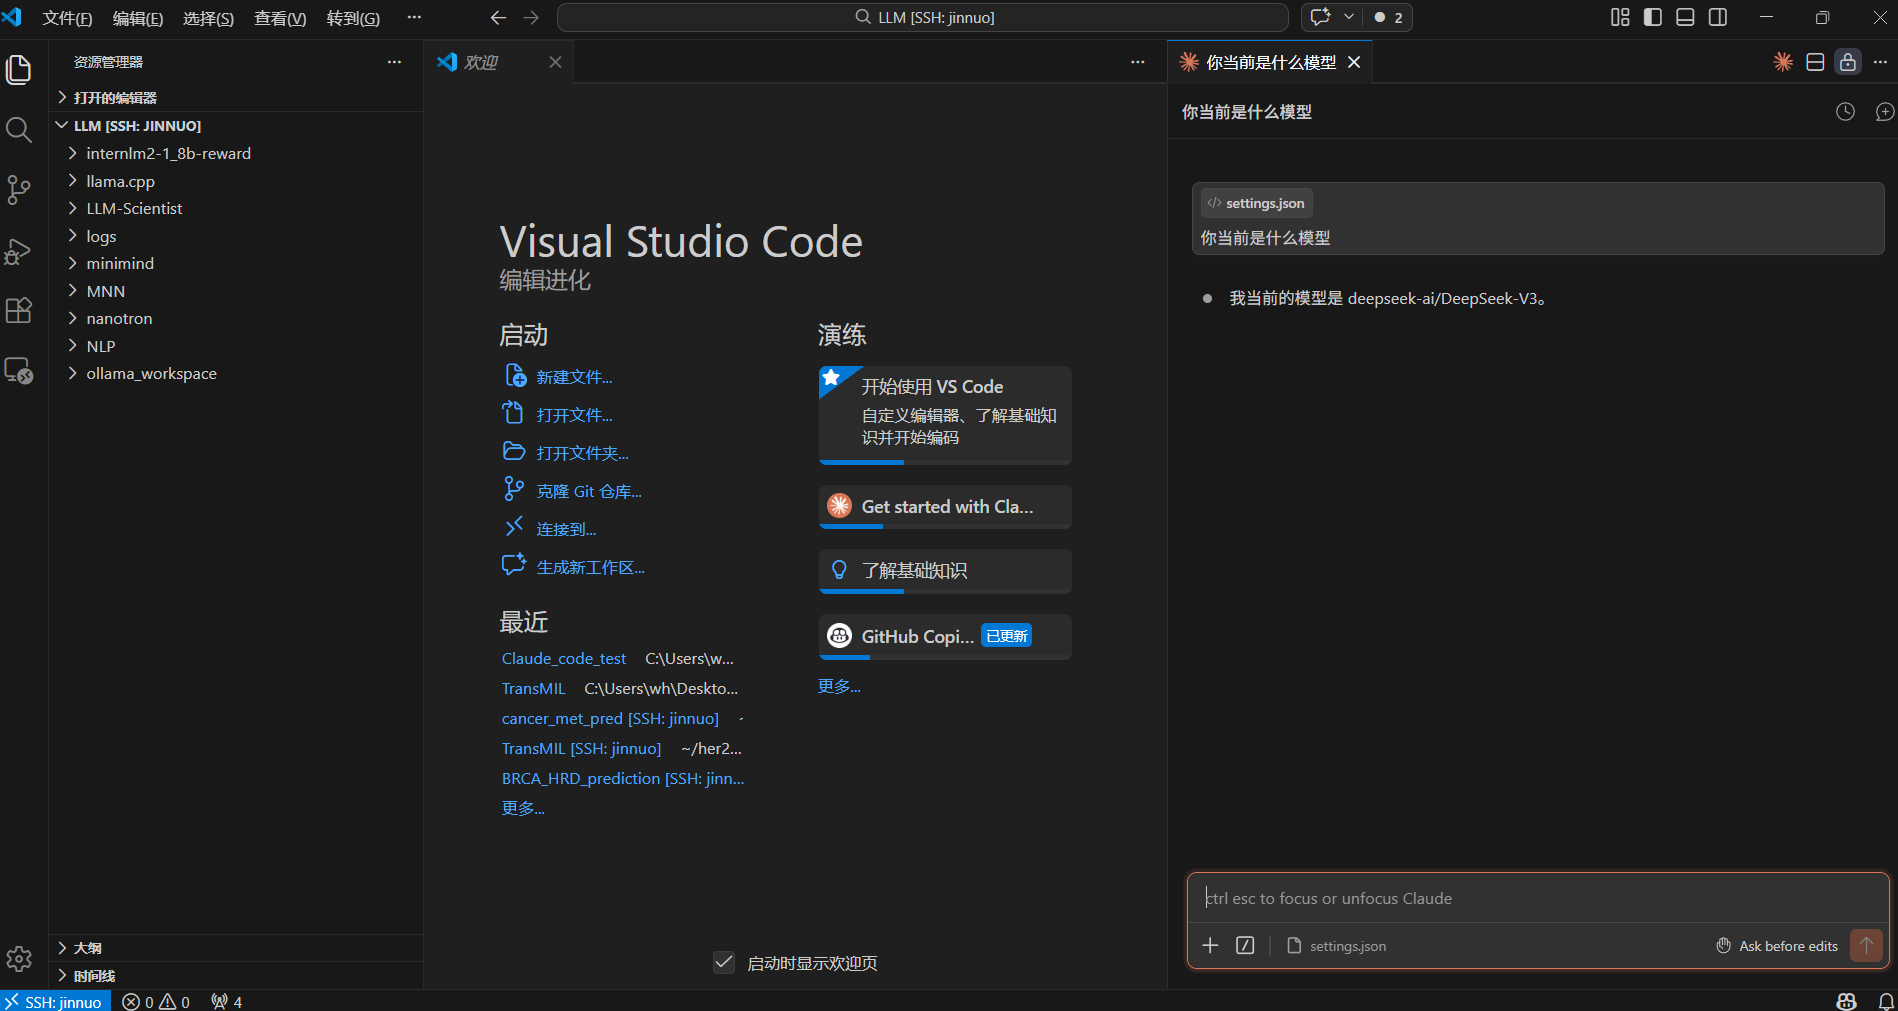Expand the llama.cpp folder

(x=236, y=181)
